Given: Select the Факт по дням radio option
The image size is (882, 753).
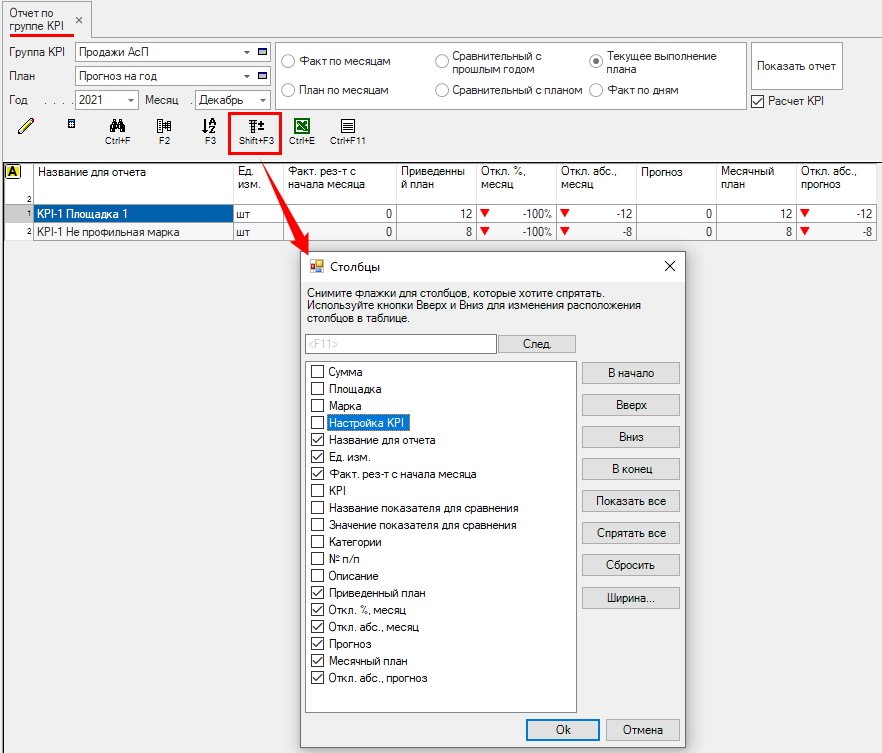Looking at the screenshot, I should [596, 90].
